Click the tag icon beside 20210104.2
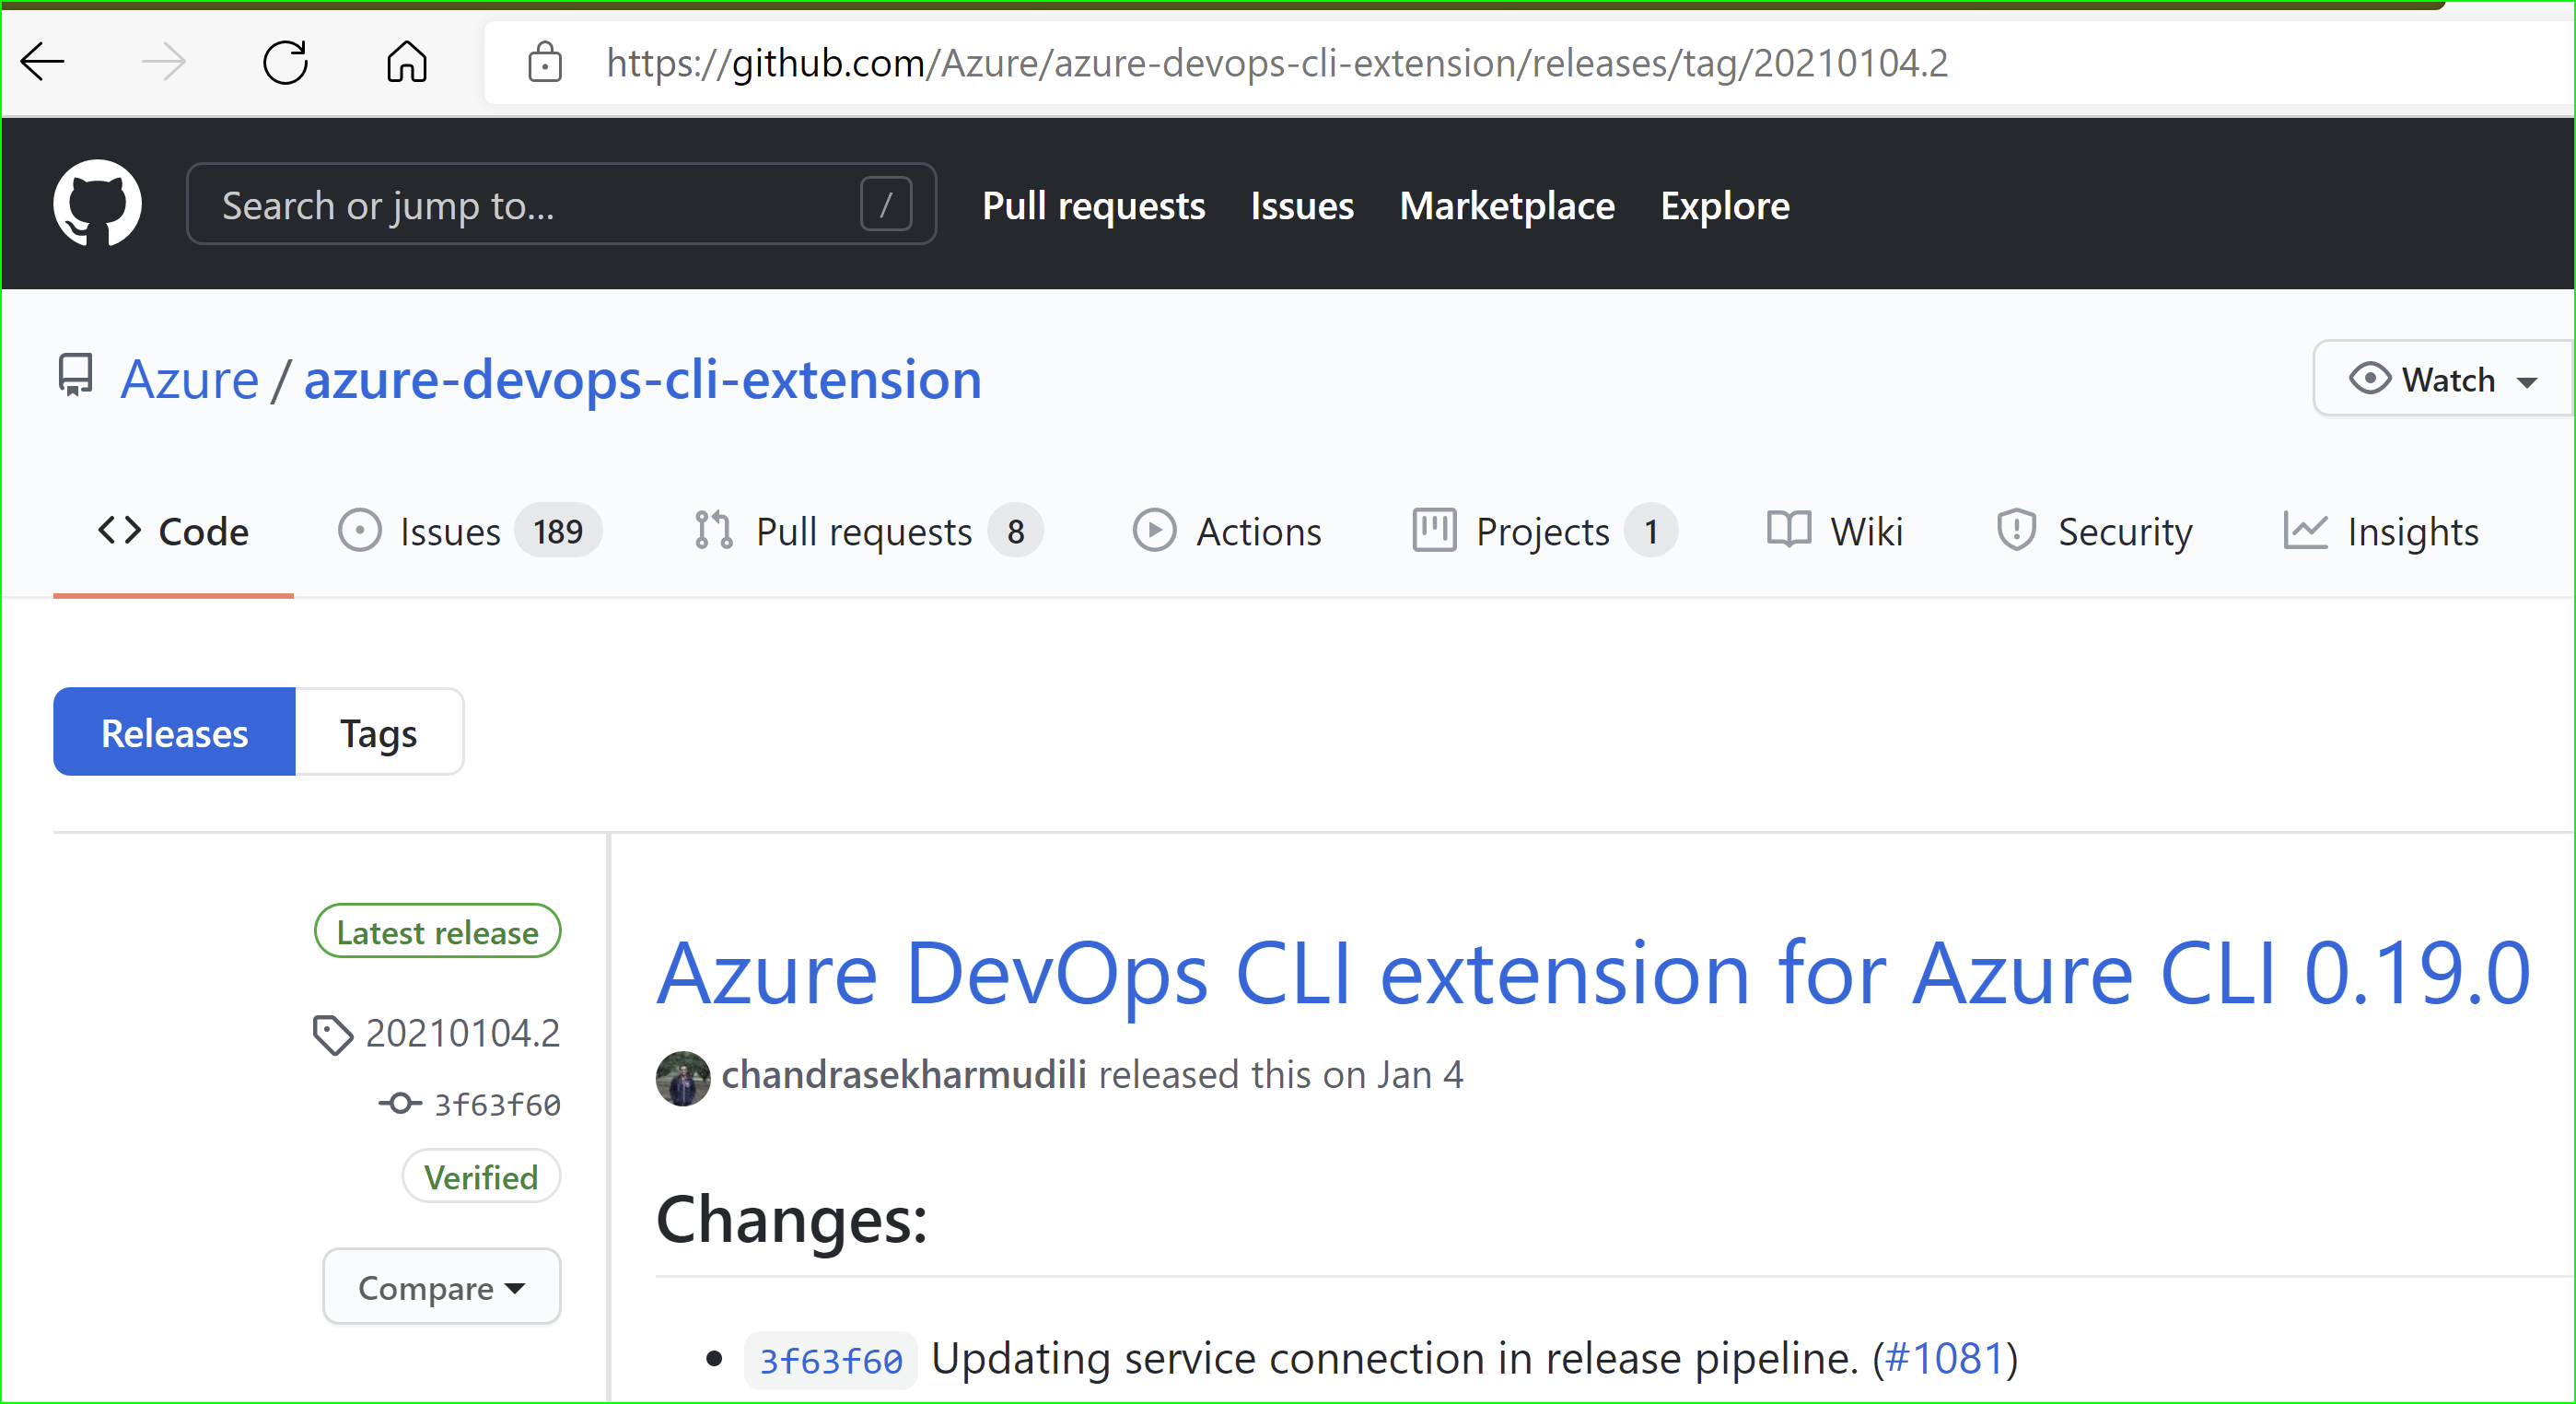The image size is (2576, 1404). (x=334, y=1033)
